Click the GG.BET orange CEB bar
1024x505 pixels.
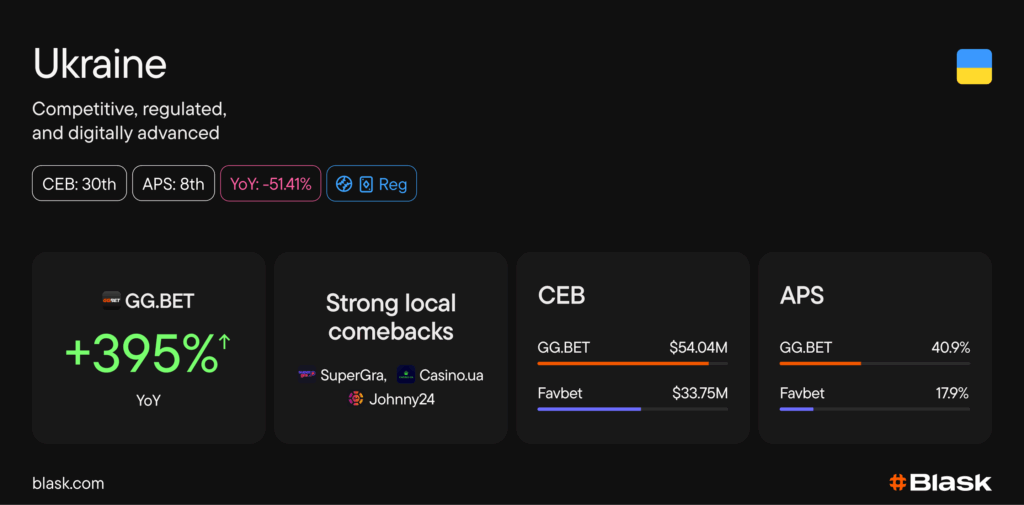pos(623,364)
